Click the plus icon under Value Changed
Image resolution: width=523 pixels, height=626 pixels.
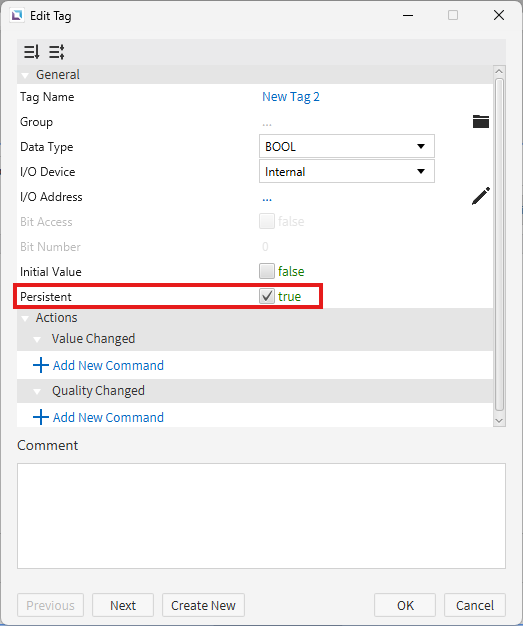coord(41,365)
